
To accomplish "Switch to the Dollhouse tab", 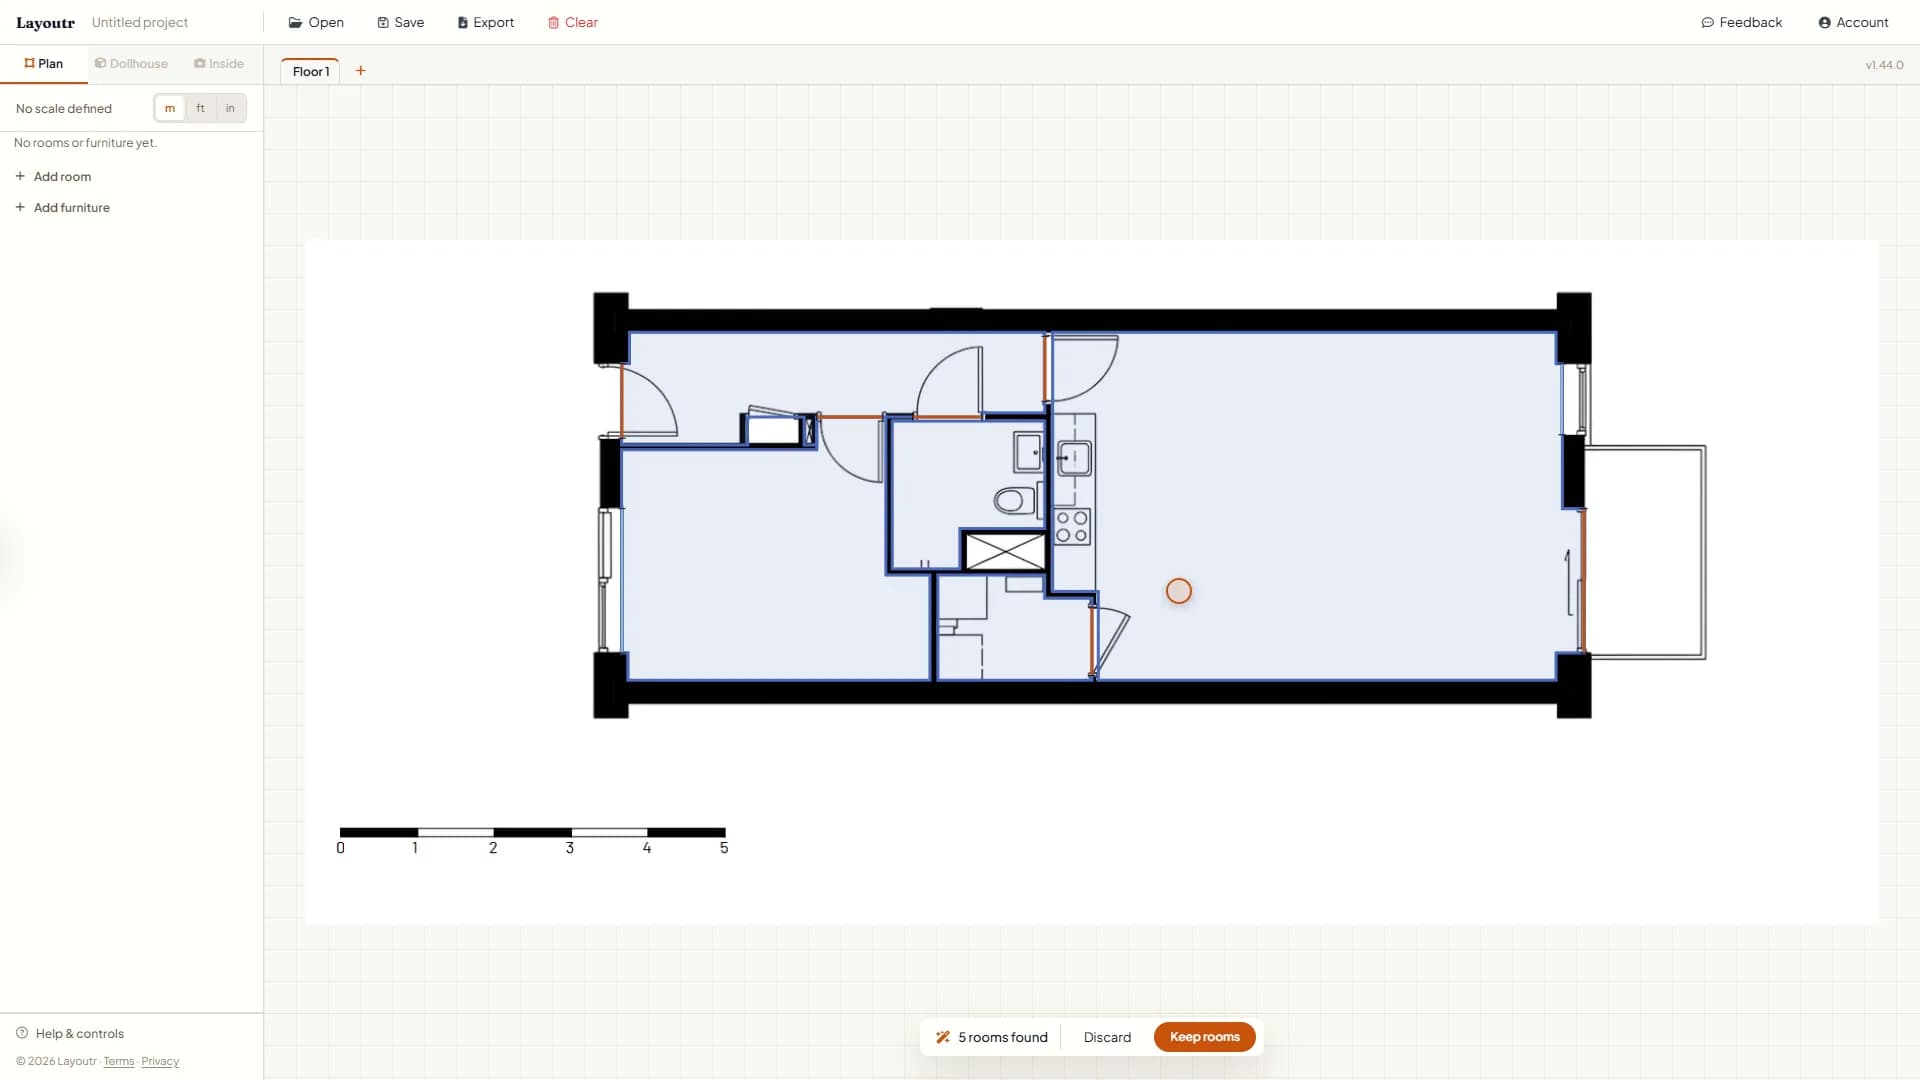I will tap(131, 63).
